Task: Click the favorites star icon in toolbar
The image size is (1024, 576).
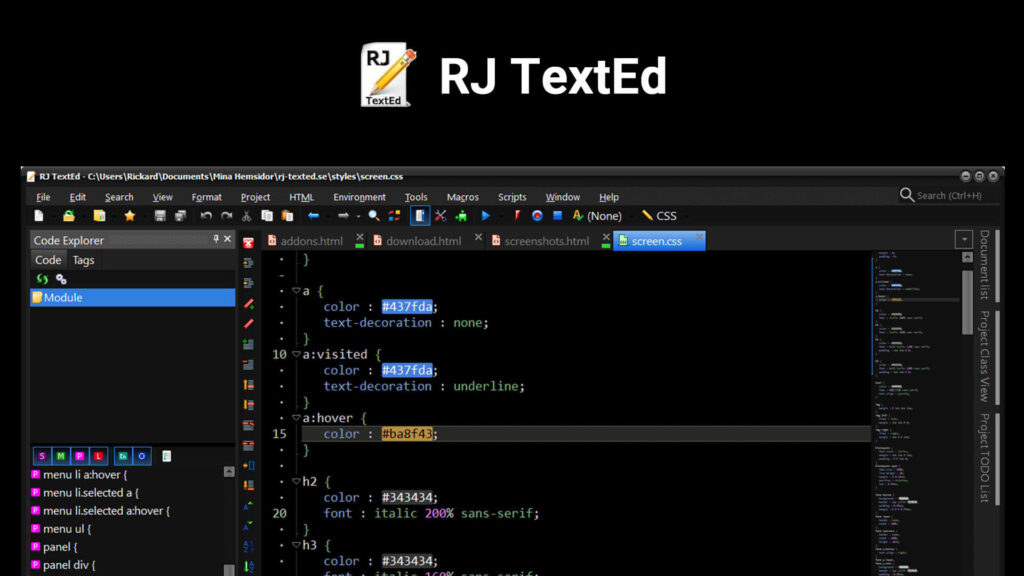Action: pos(129,216)
